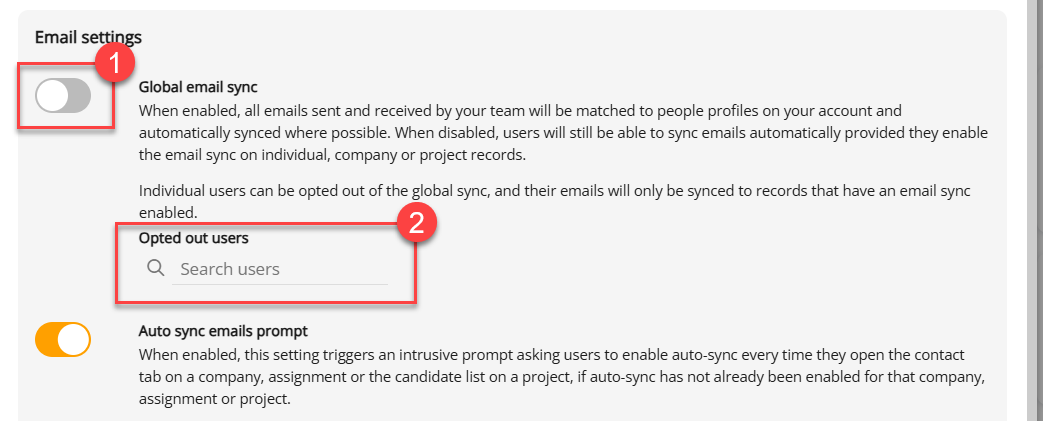
Task: Click the underline beneath Search users placeholder
Action: (x=279, y=285)
